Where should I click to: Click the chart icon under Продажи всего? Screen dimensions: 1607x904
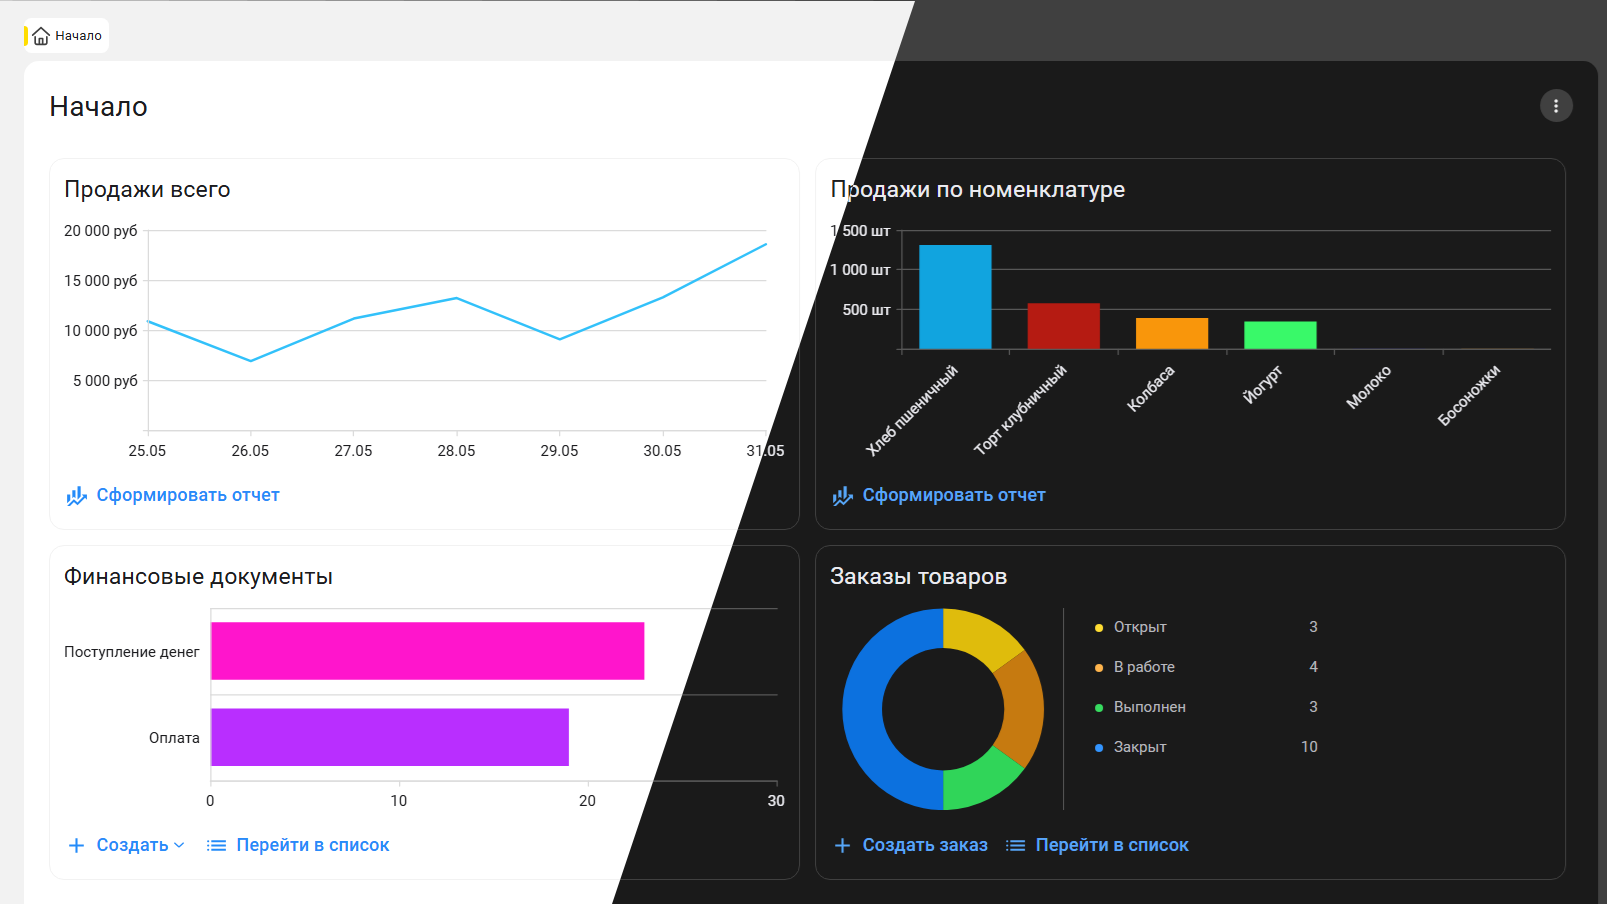pyautogui.click(x=76, y=496)
